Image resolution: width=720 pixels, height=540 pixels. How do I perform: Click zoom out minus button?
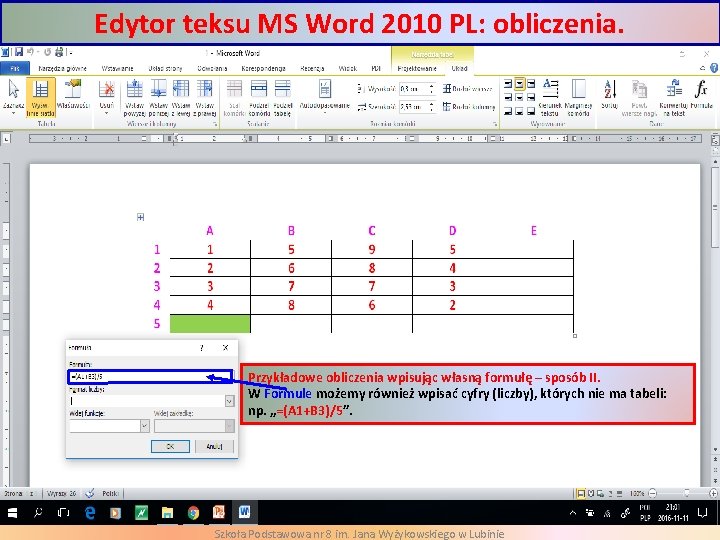(652, 494)
